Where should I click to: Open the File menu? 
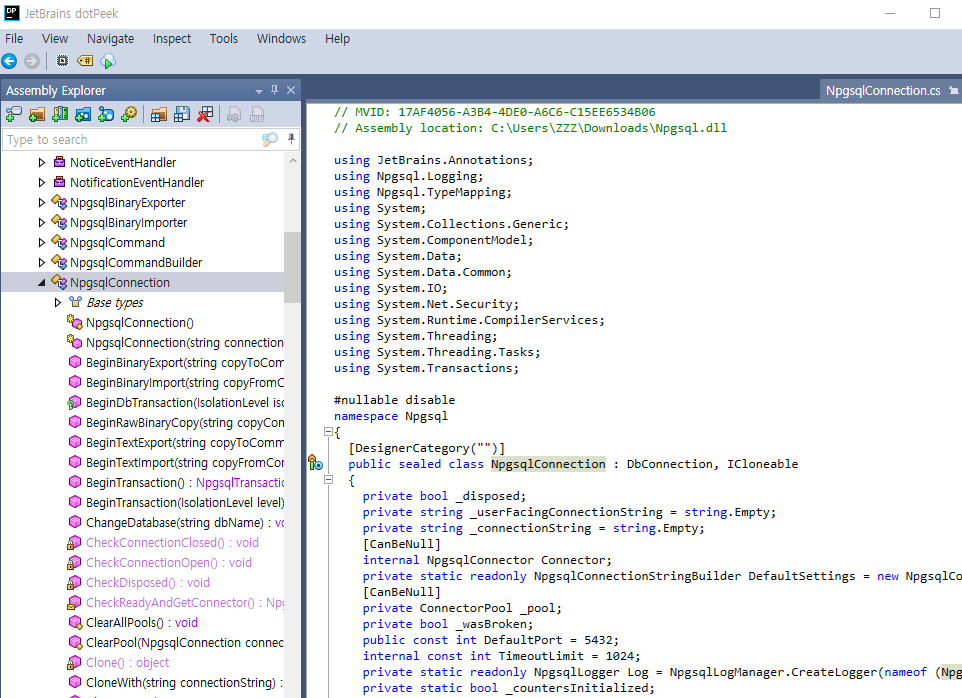pos(14,39)
